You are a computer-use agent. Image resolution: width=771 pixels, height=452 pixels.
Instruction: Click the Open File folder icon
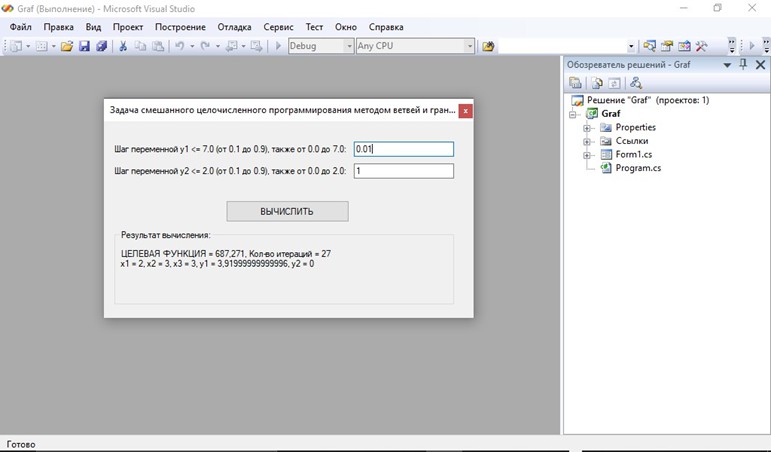pyautogui.click(x=67, y=46)
